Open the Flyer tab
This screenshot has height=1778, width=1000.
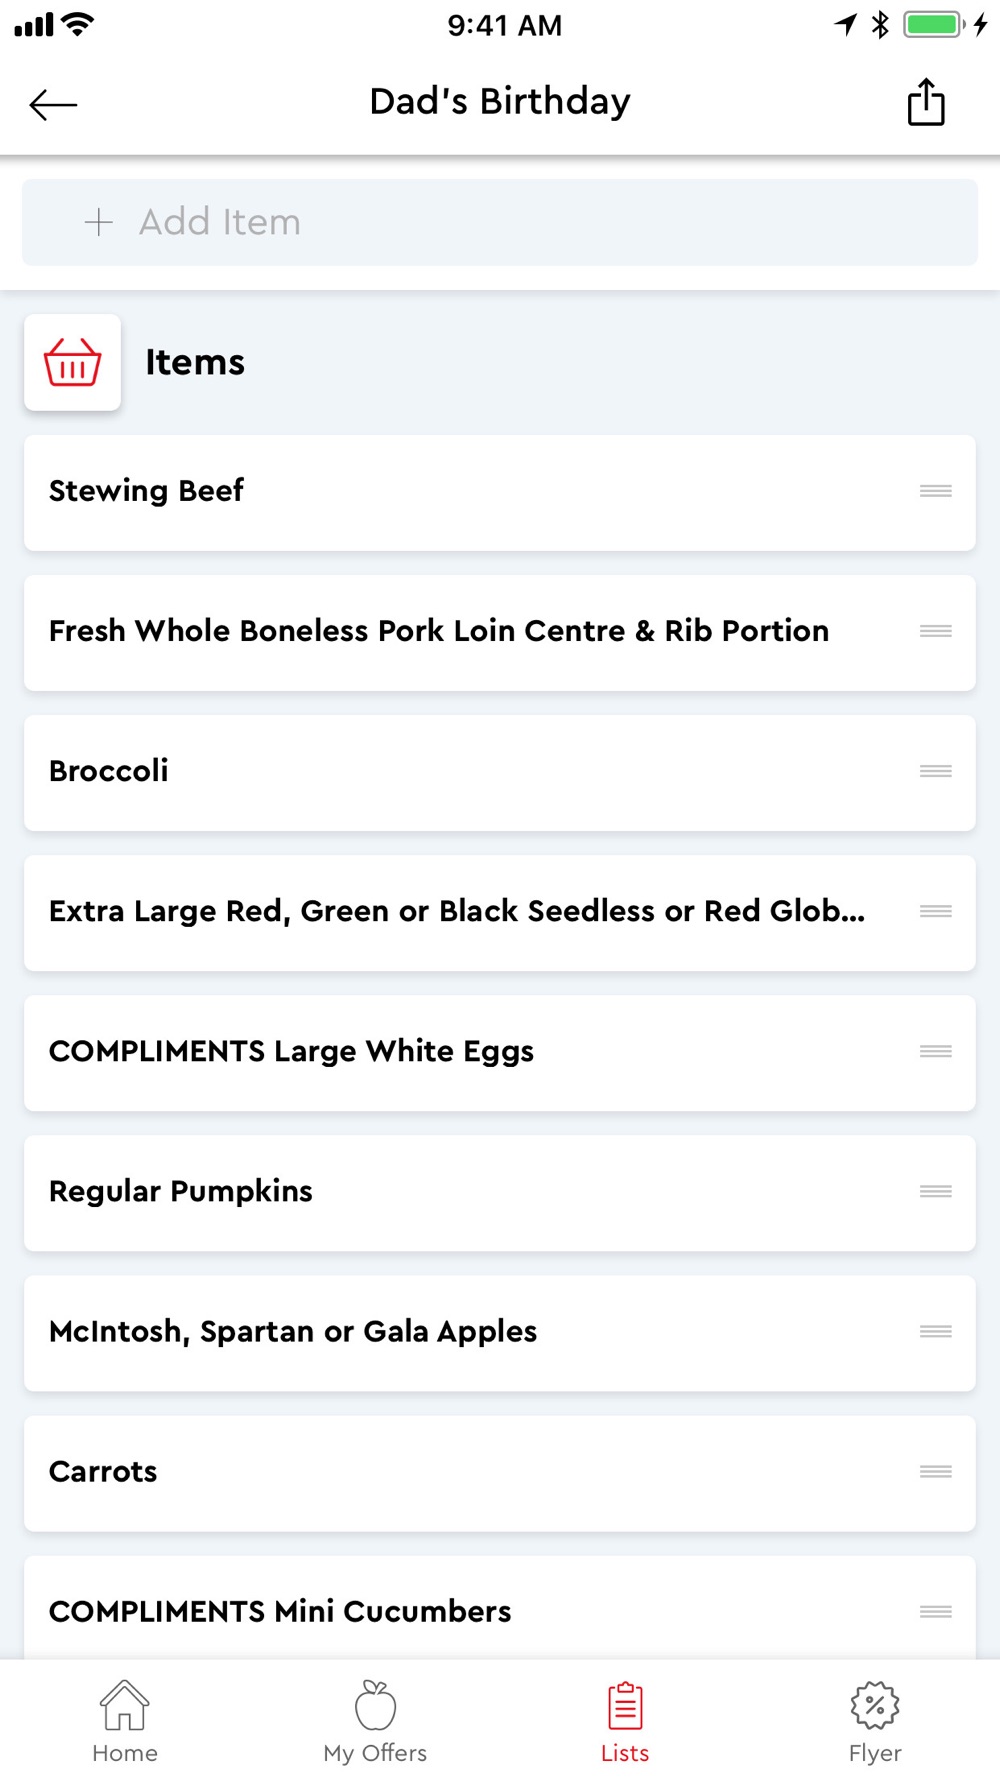tap(875, 1720)
